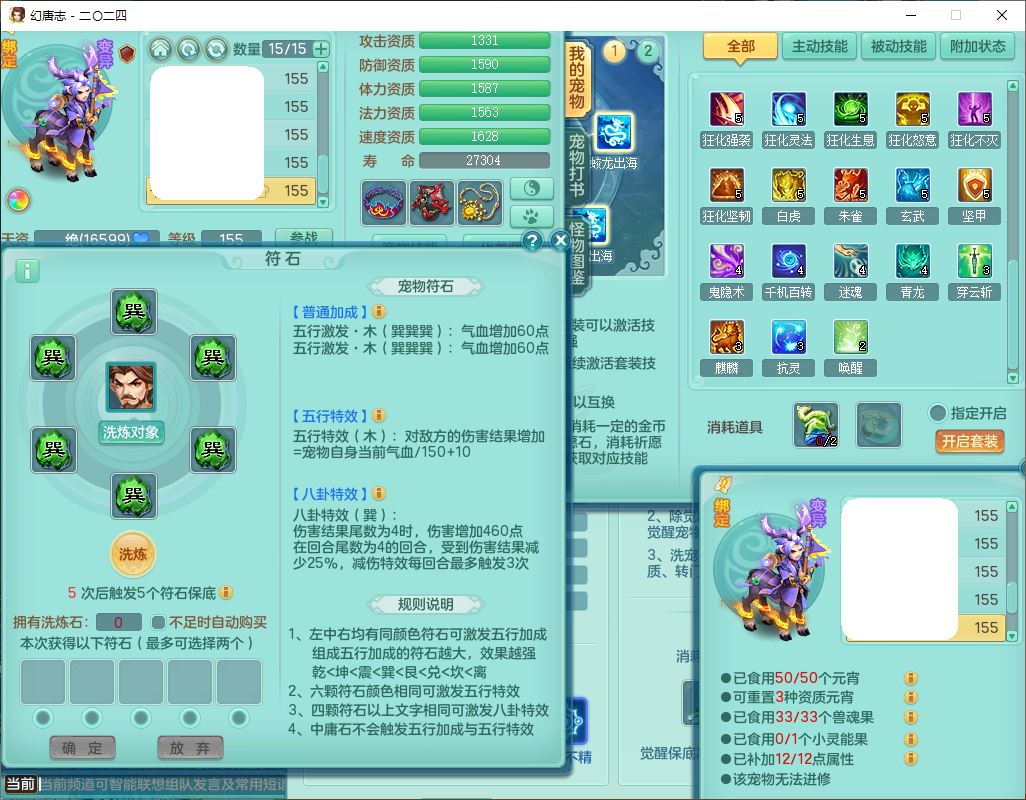This screenshot has width=1026, height=800.
Task: Click the 白虎 skill icon
Action: (788, 185)
